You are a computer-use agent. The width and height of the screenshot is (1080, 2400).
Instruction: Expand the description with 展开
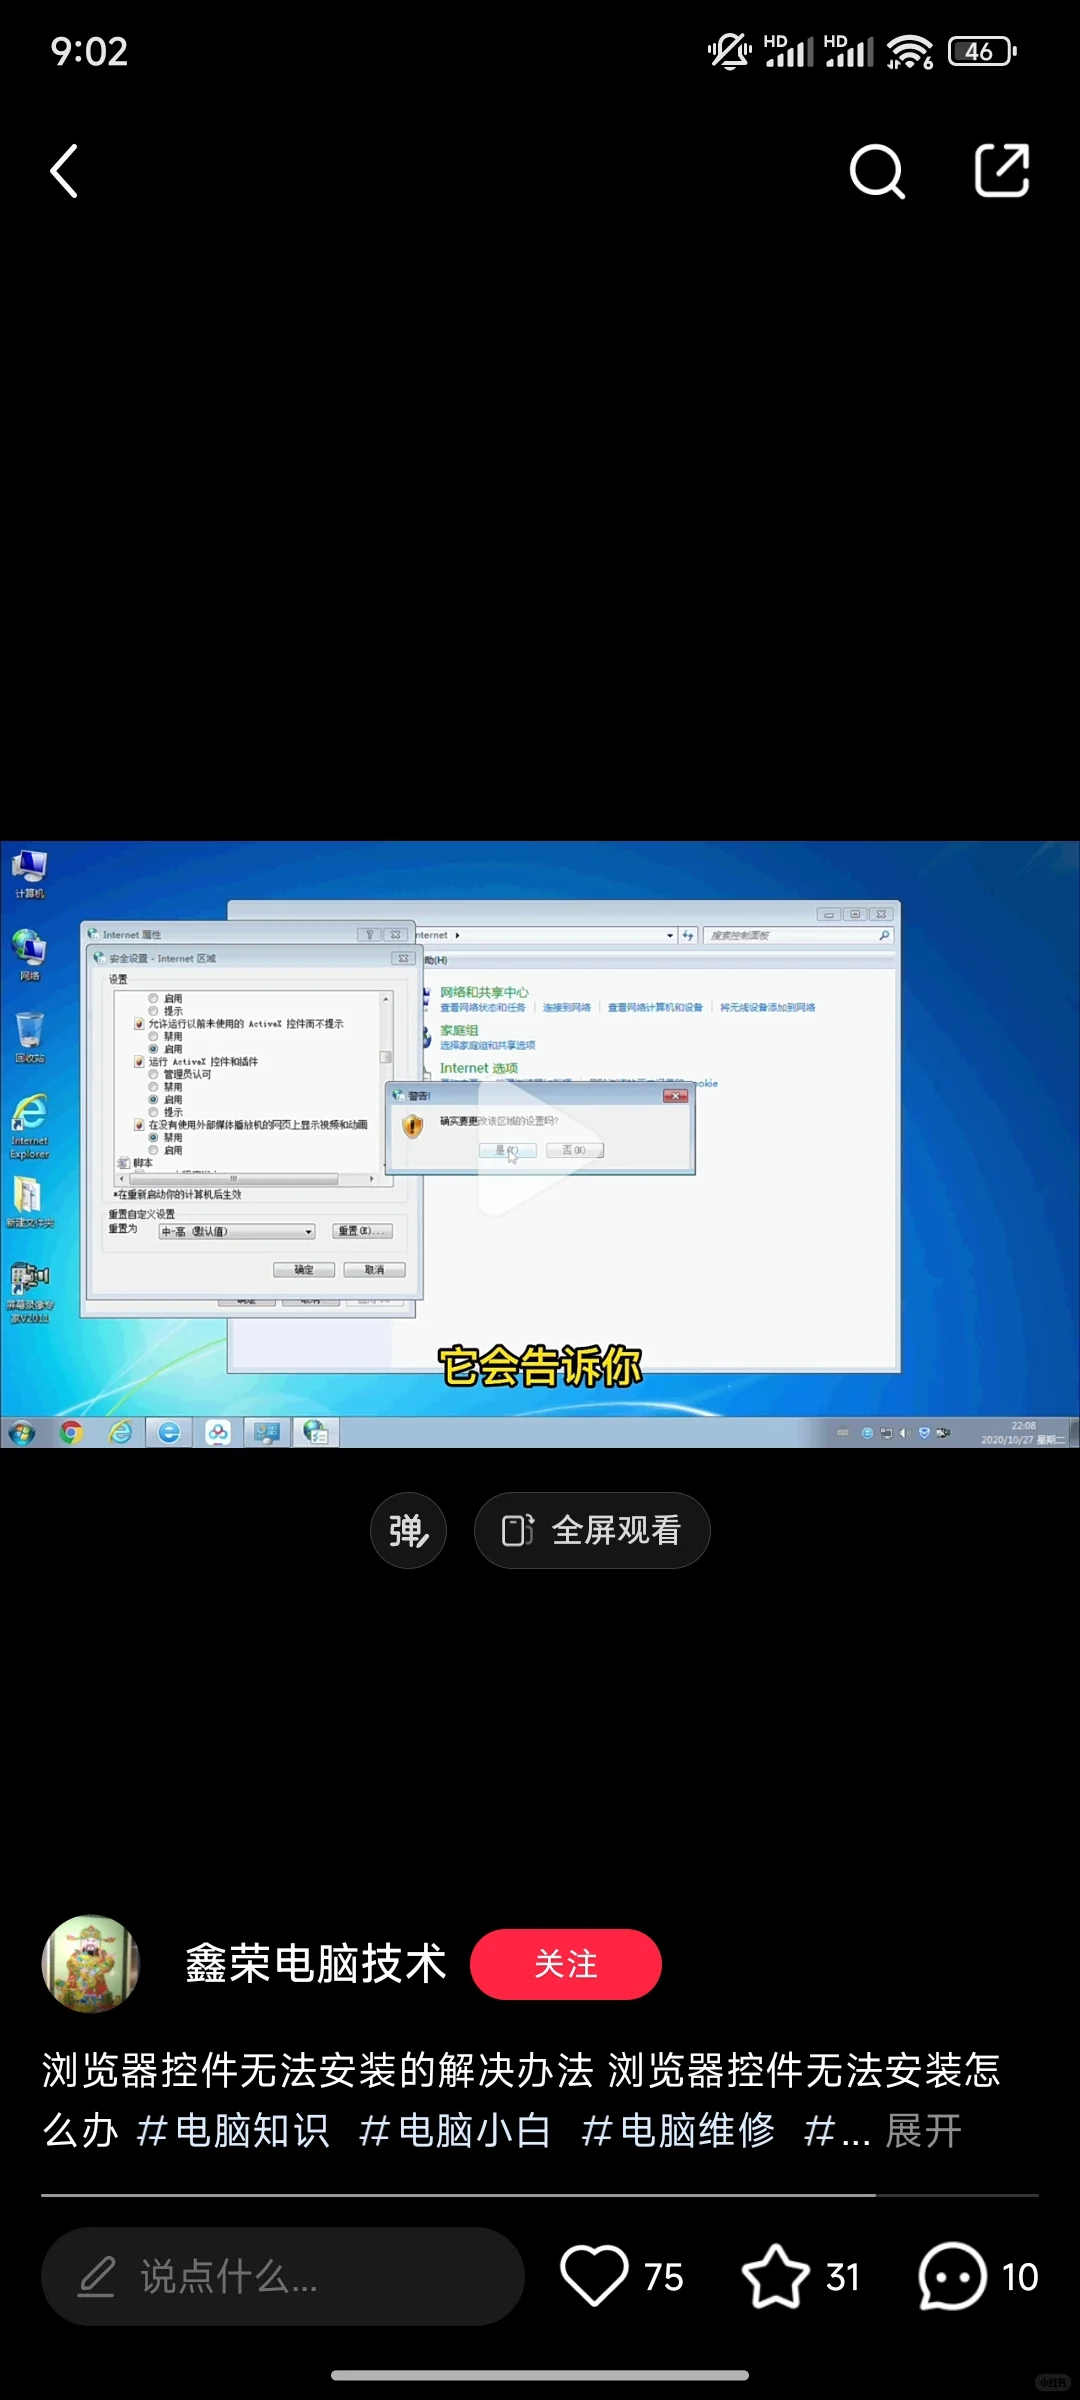[924, 2131]
